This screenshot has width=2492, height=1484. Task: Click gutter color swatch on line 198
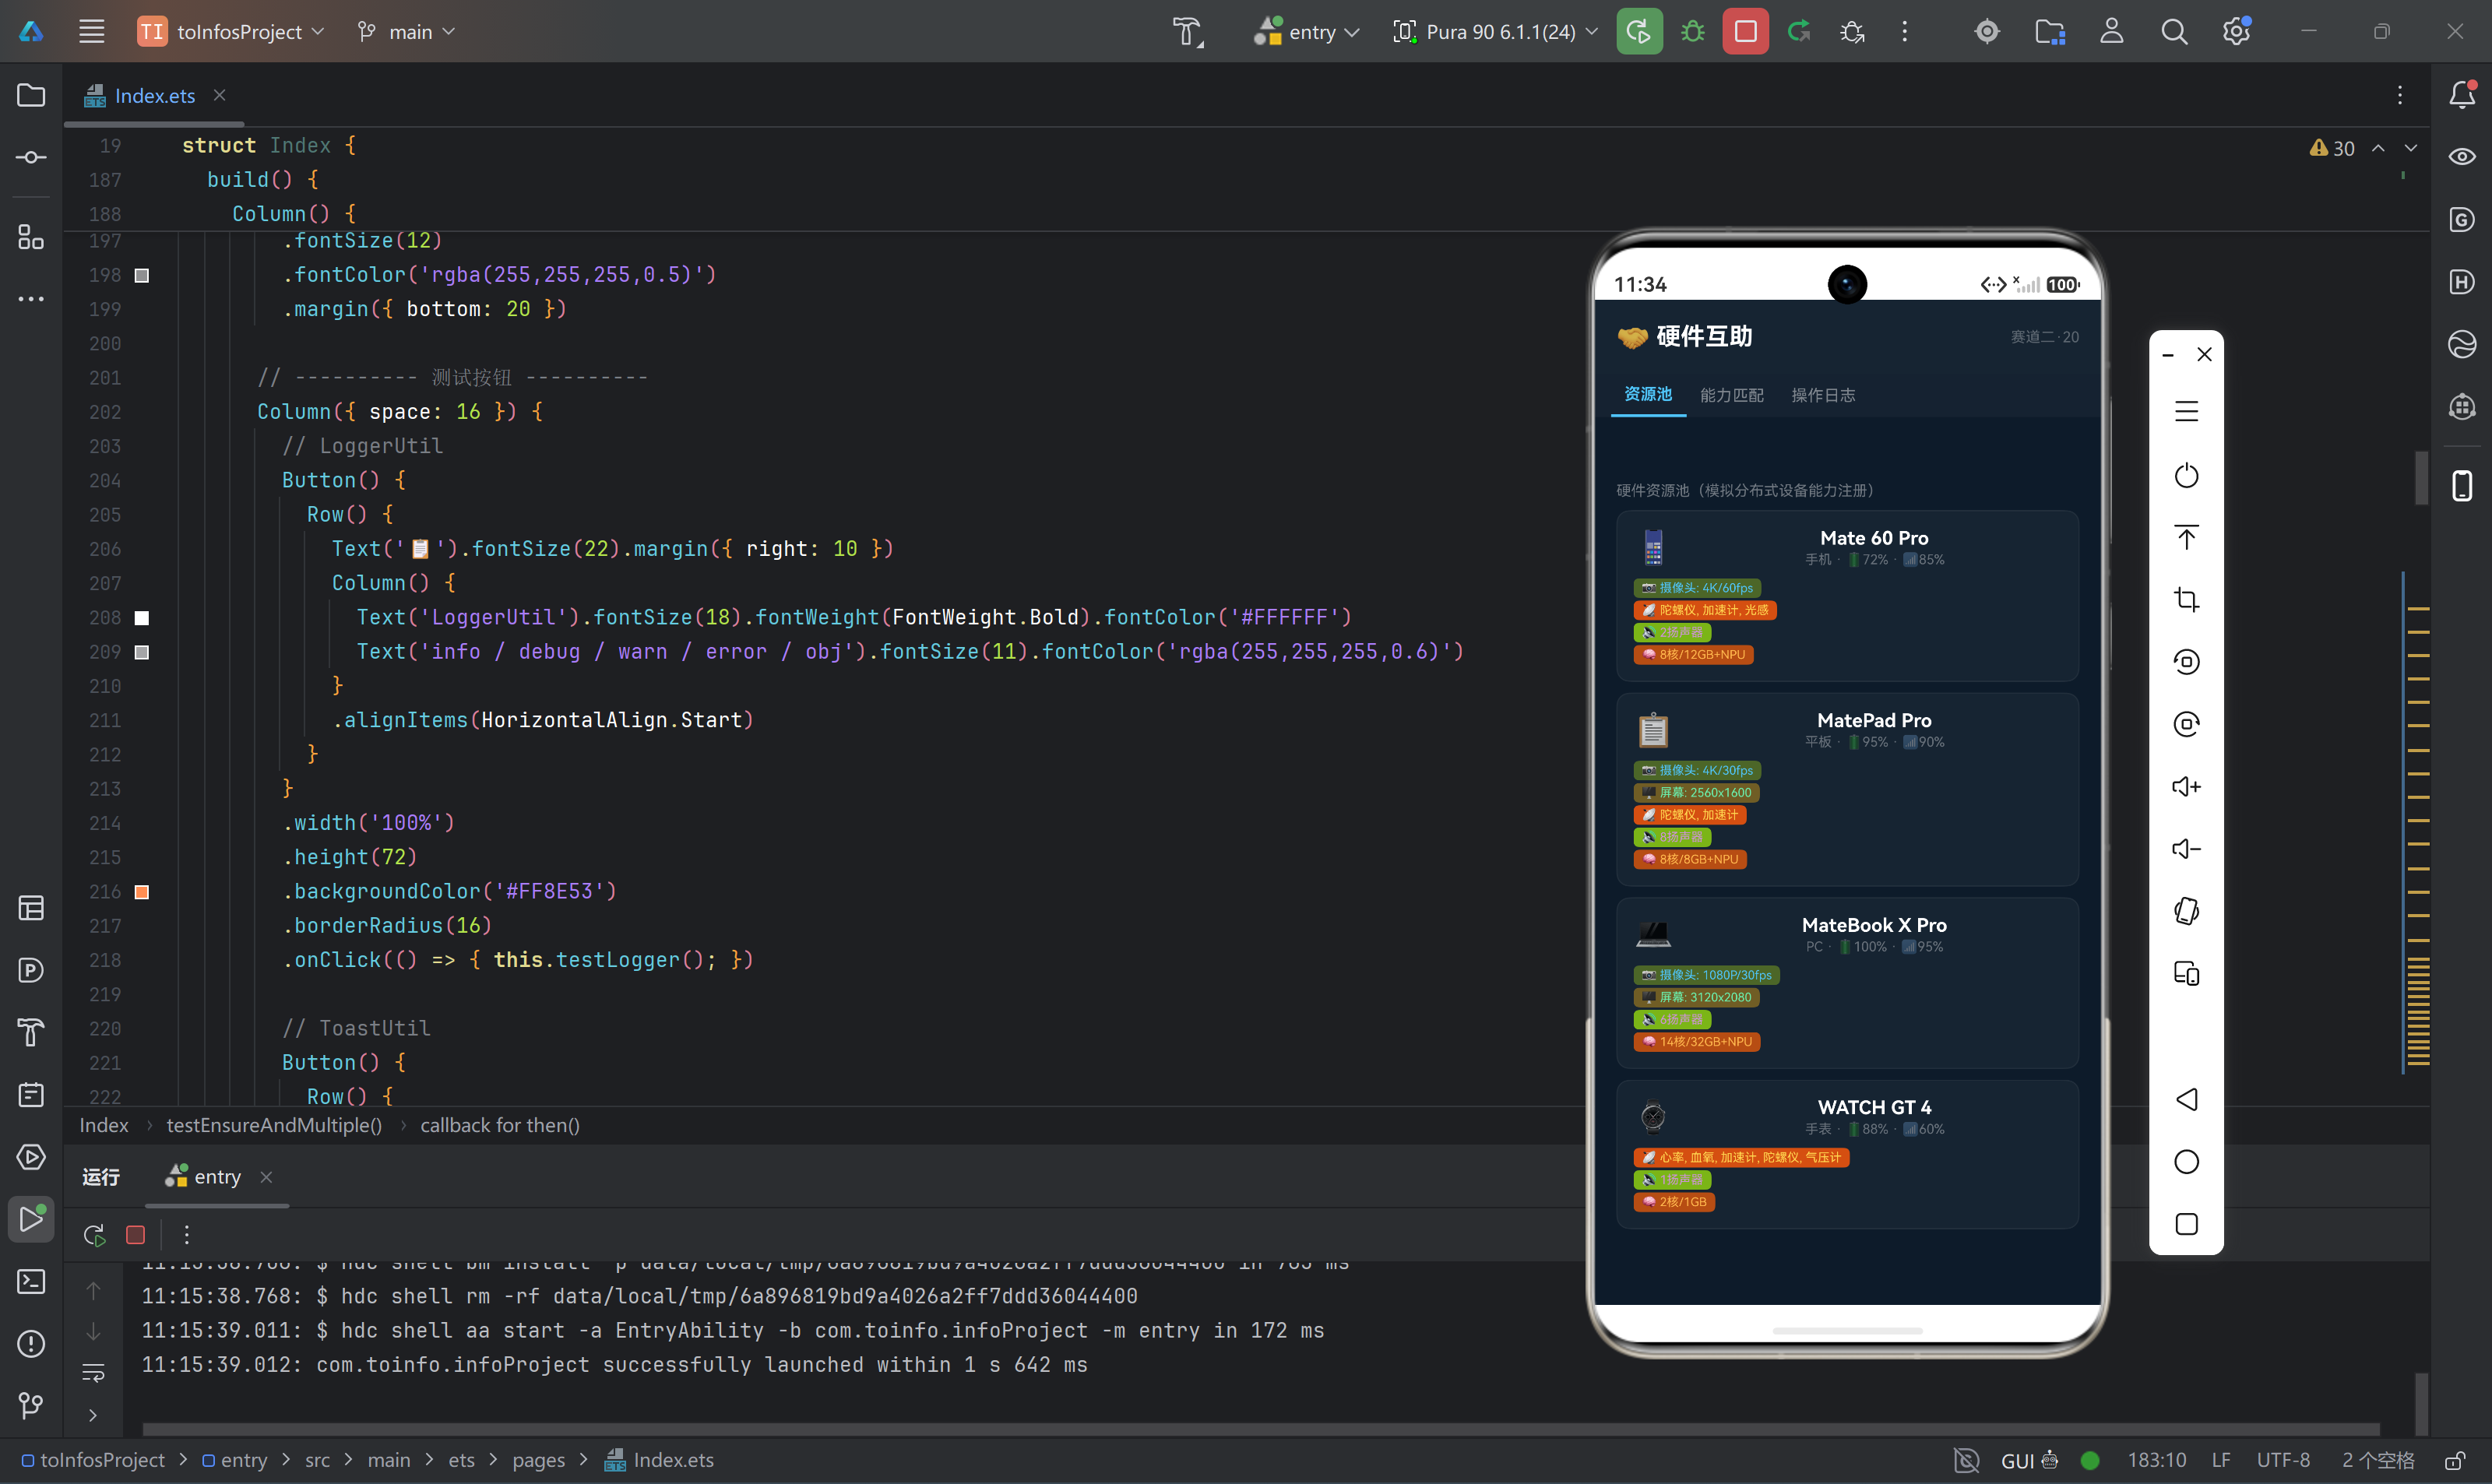pos(142,275)
